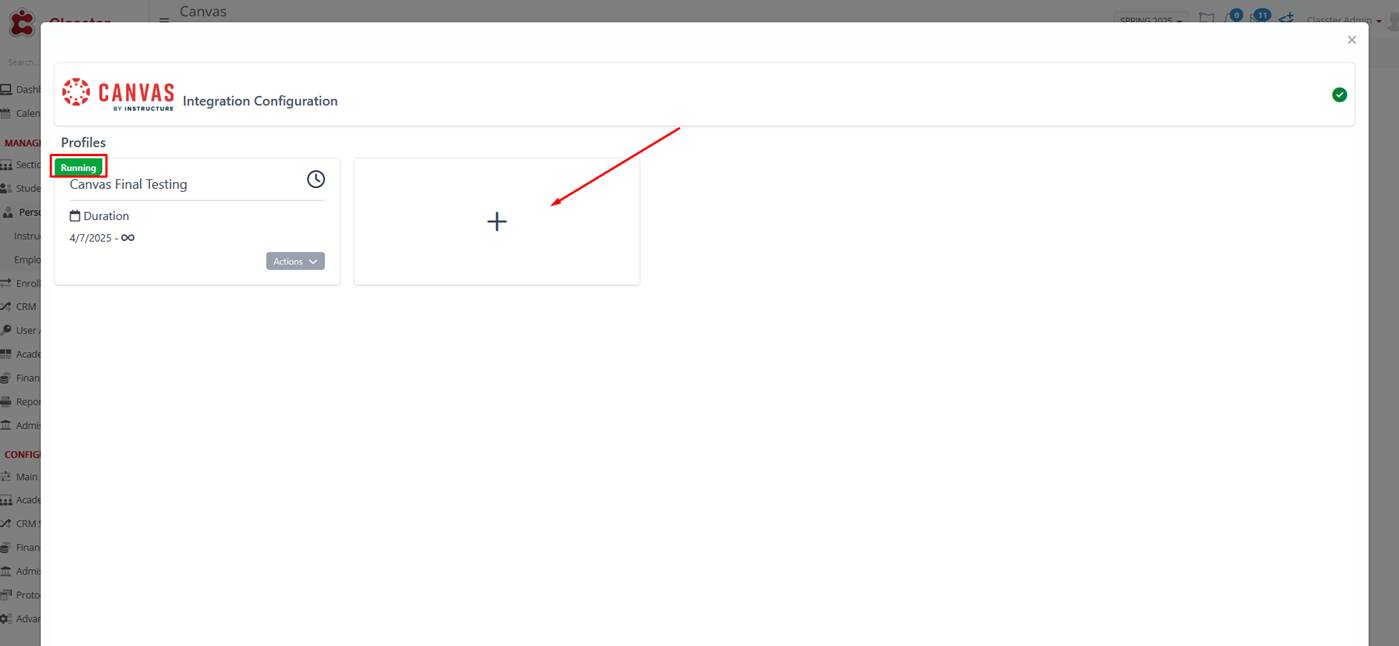This screenshot has width=1399, height=646.
Task: Click the Running status badge
Action: point(78,168)
